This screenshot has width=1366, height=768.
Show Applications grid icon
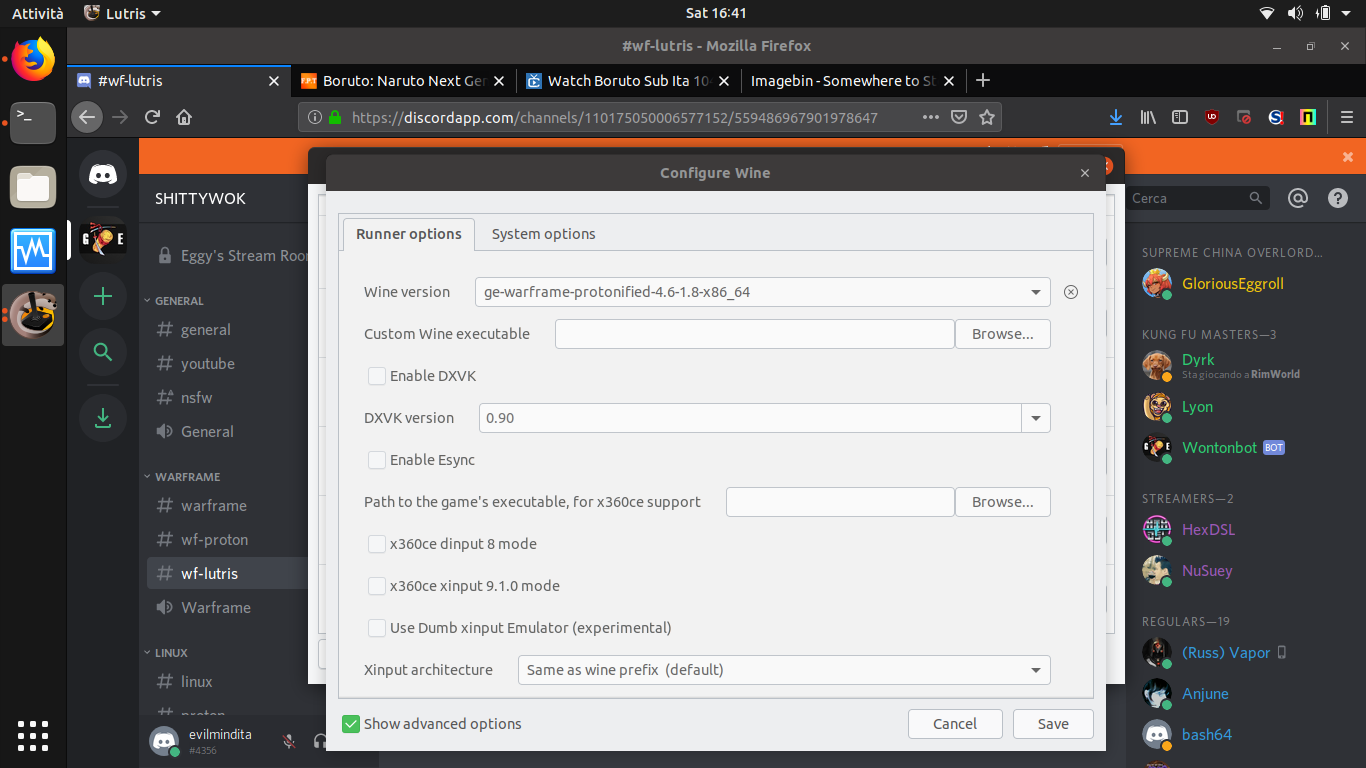click(33, 735)
